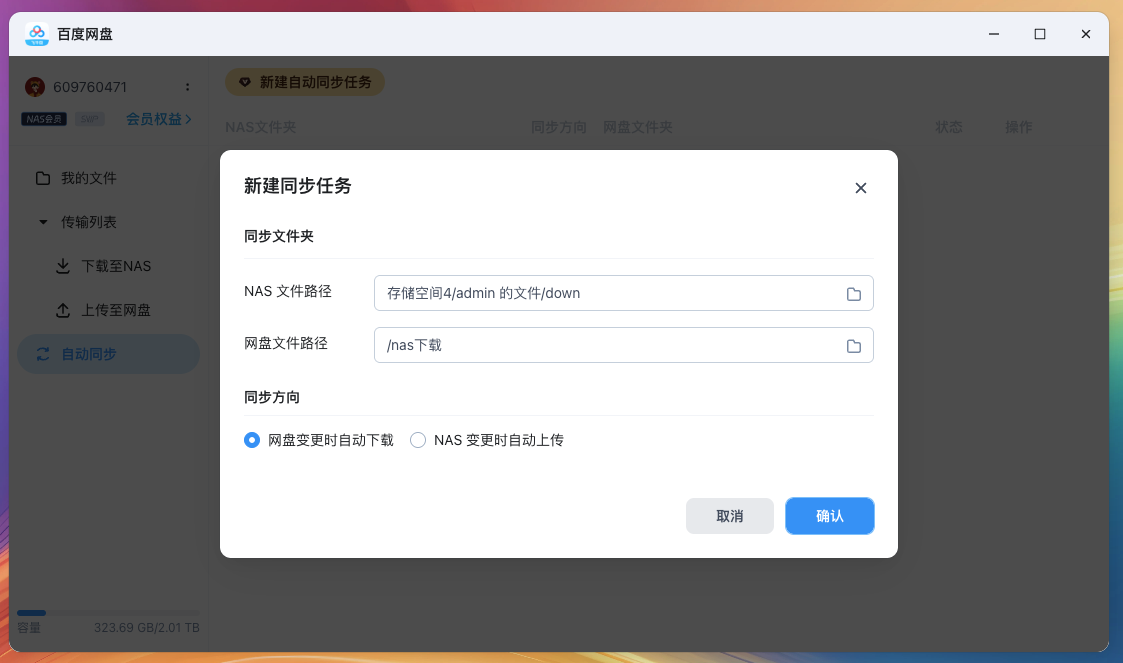Screen dimensions: 1123x663
Task: Click the NAS 文件路径 input field
Action: click(x=624, y=293)
